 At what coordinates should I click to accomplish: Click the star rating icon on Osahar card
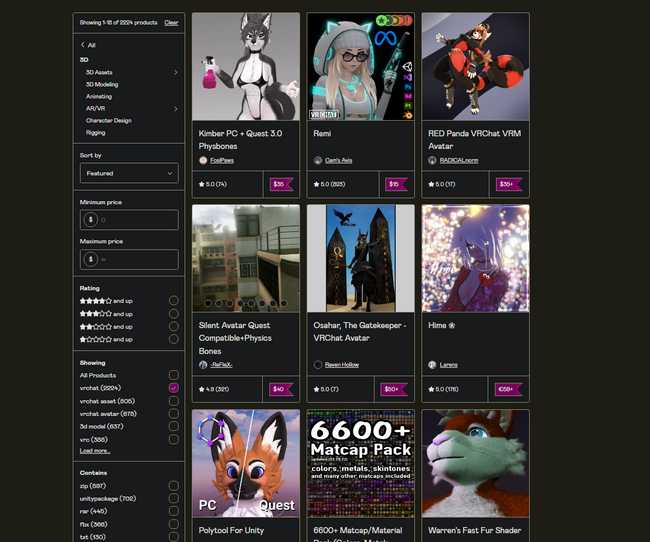[316, 389]
